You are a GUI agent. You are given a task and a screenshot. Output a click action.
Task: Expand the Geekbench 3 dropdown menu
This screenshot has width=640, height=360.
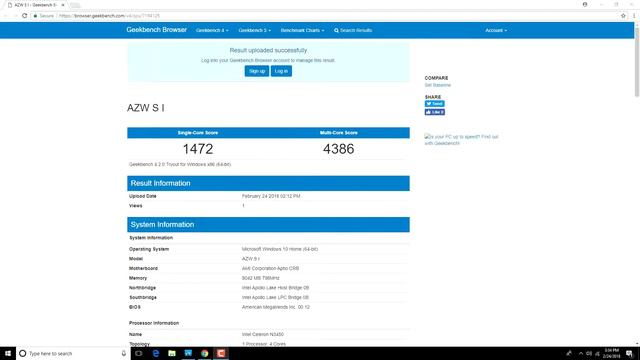tap(254, 30)
